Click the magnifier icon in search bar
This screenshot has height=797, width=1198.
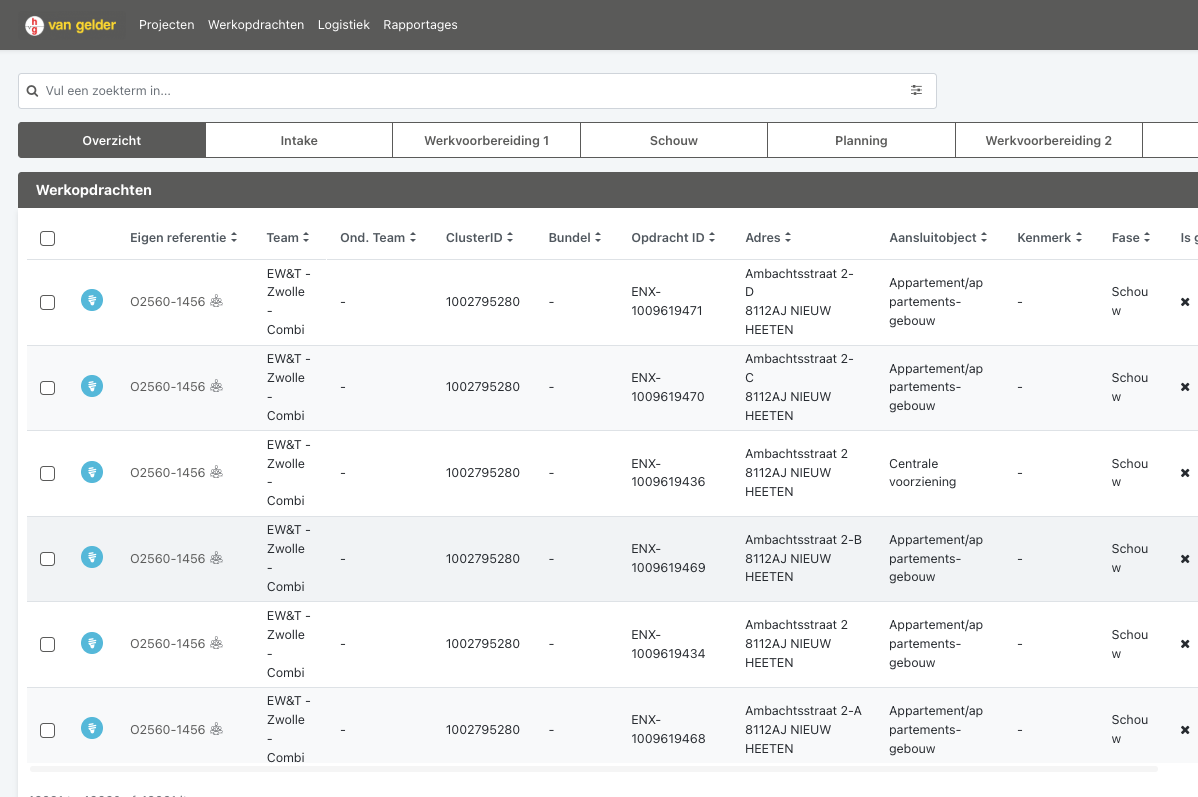(32, 91)
